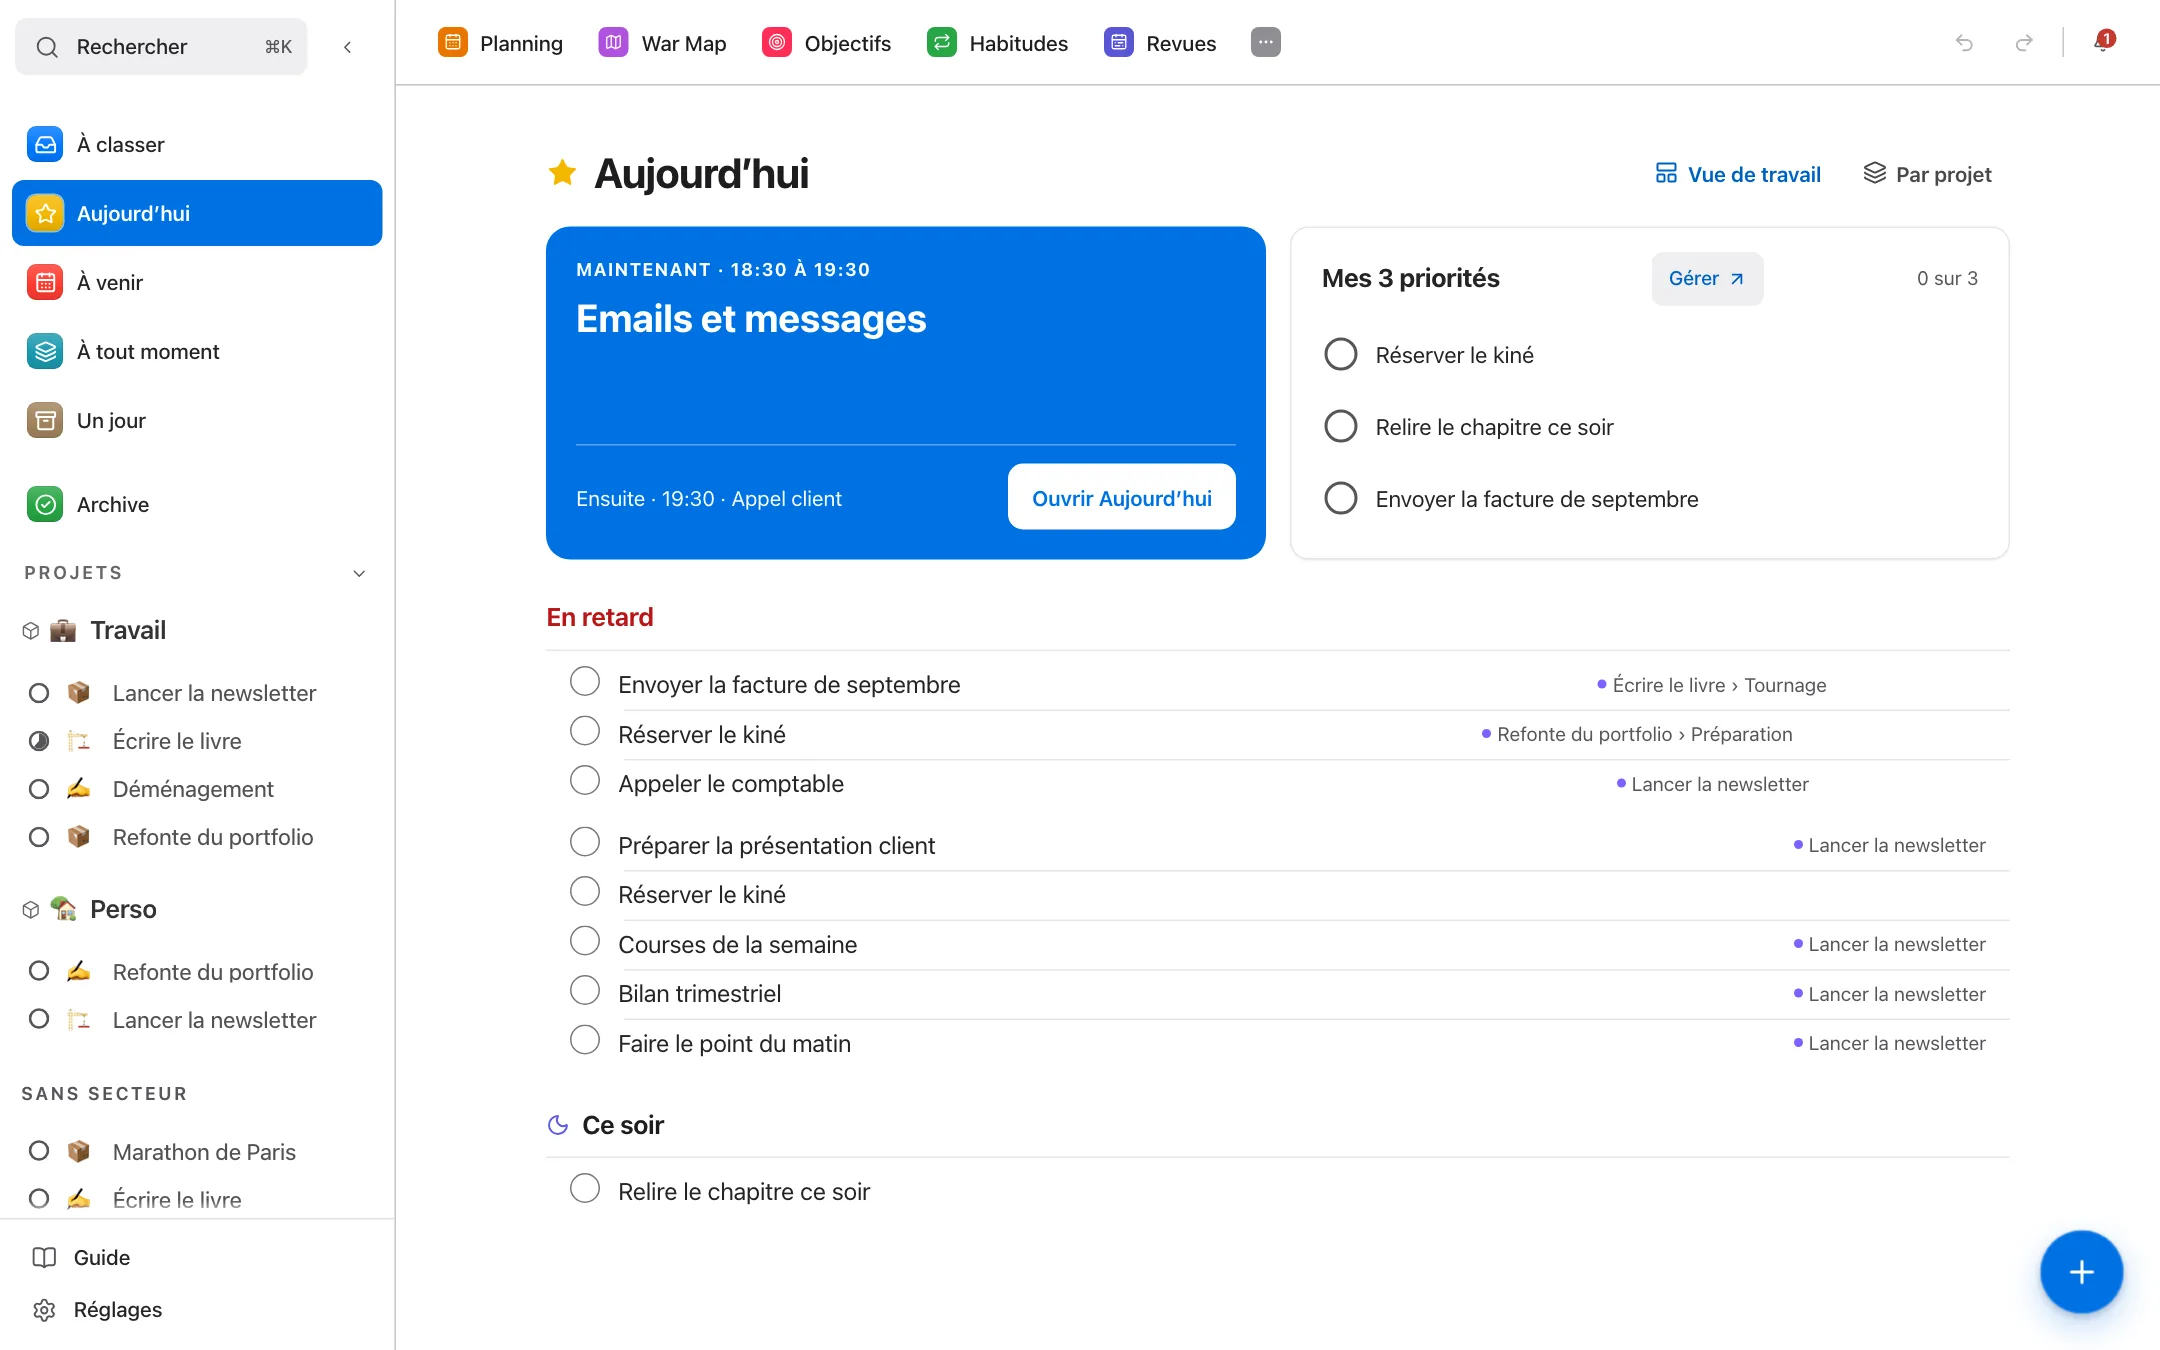Check off Relire le chapitre priority

pos(1340,426)
